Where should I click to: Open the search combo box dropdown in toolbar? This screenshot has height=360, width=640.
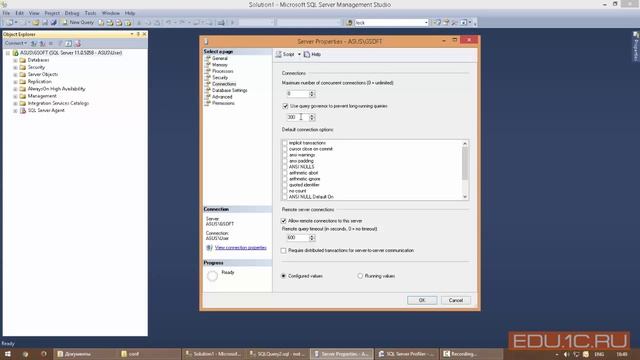click(426, 22)
